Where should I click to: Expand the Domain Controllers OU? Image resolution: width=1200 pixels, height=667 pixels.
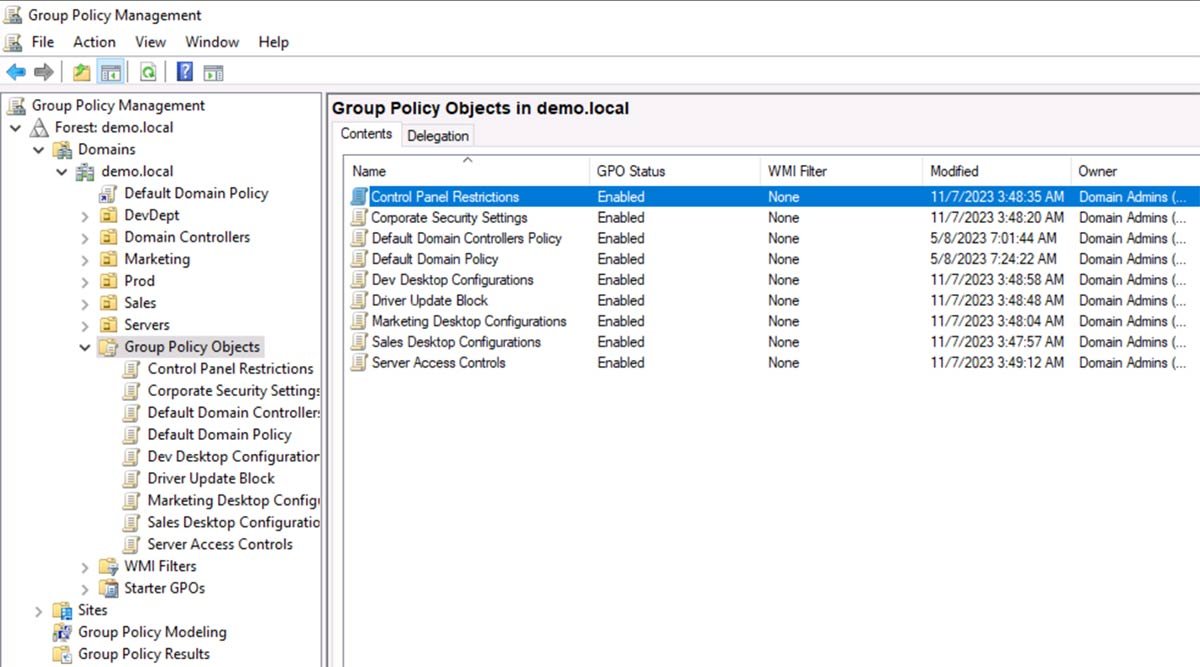click(x=85, y=238)
